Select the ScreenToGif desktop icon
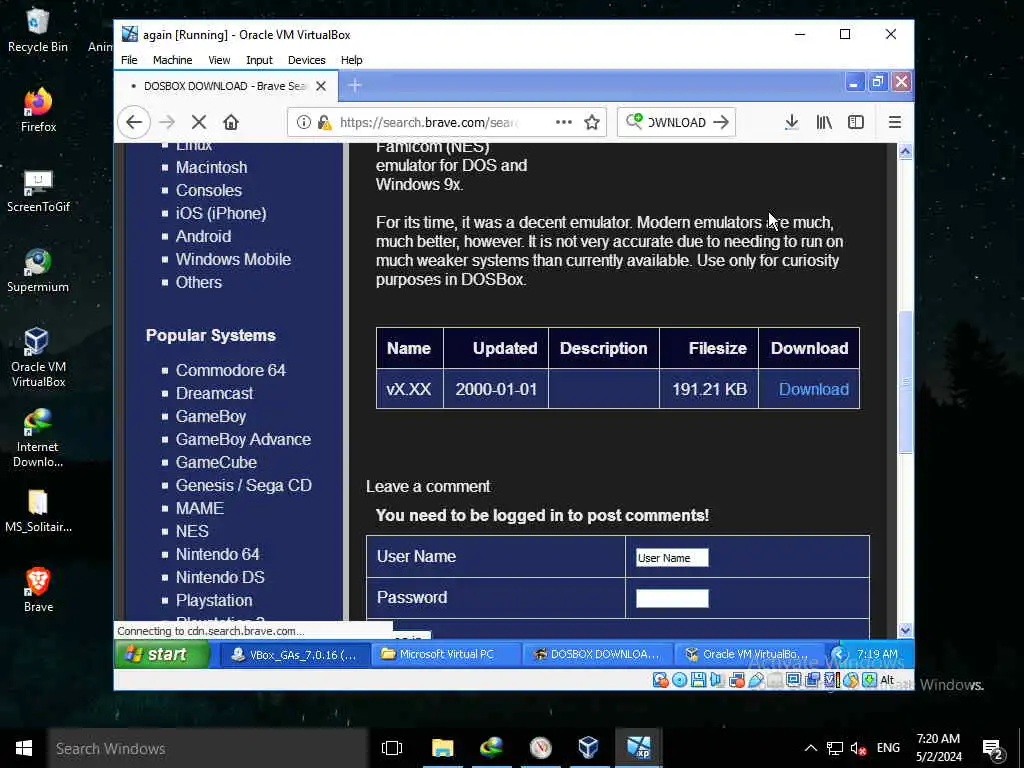The height and width of the screenshot is (768, 1024). [38, 190]
